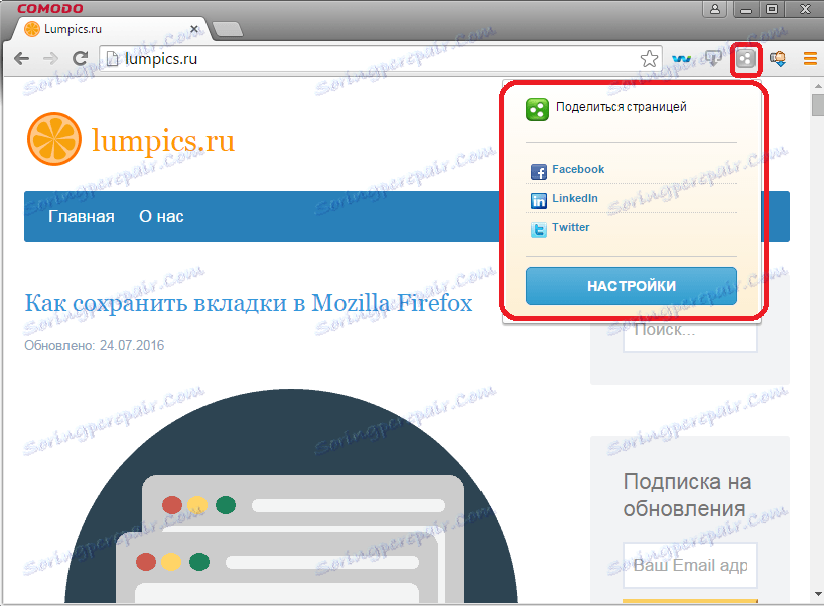This screenshot has height=606, width=824.
Task: Reload the current page
Action: (x=81, y=58)
